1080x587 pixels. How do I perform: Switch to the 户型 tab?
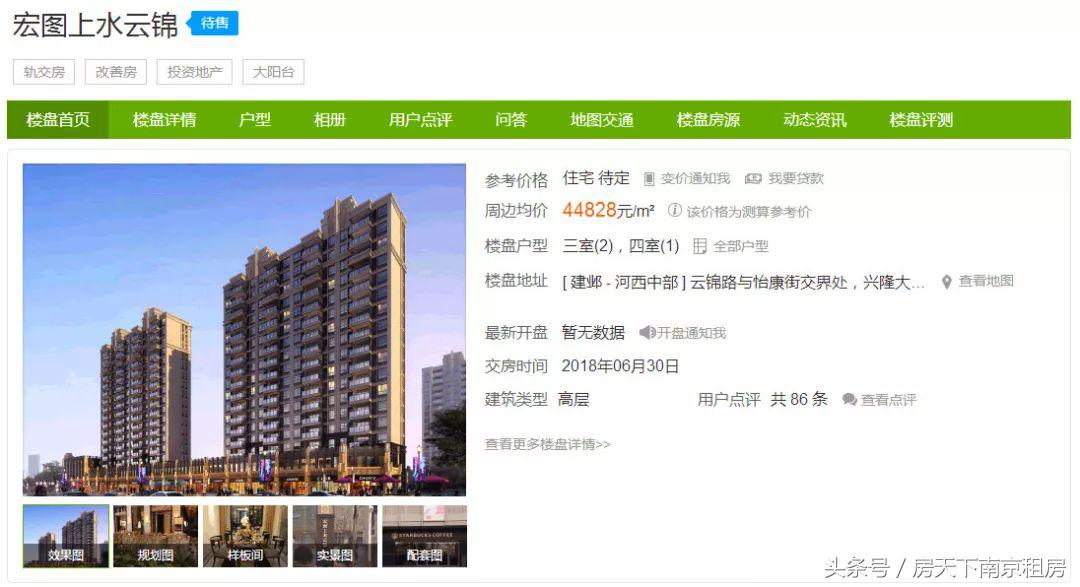254,120
